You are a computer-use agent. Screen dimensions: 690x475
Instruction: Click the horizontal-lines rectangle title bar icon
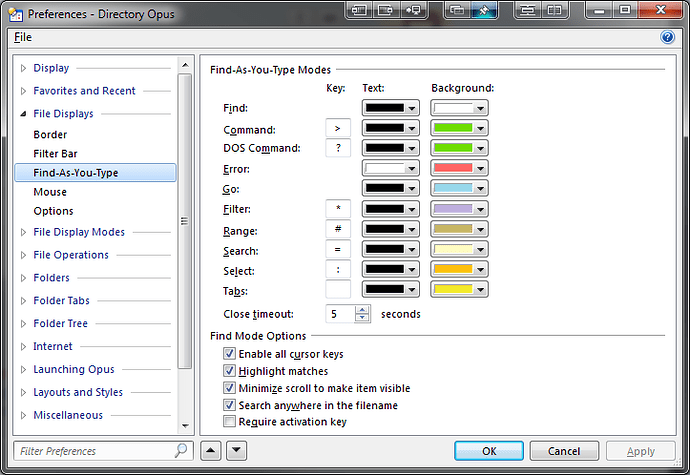528,10
